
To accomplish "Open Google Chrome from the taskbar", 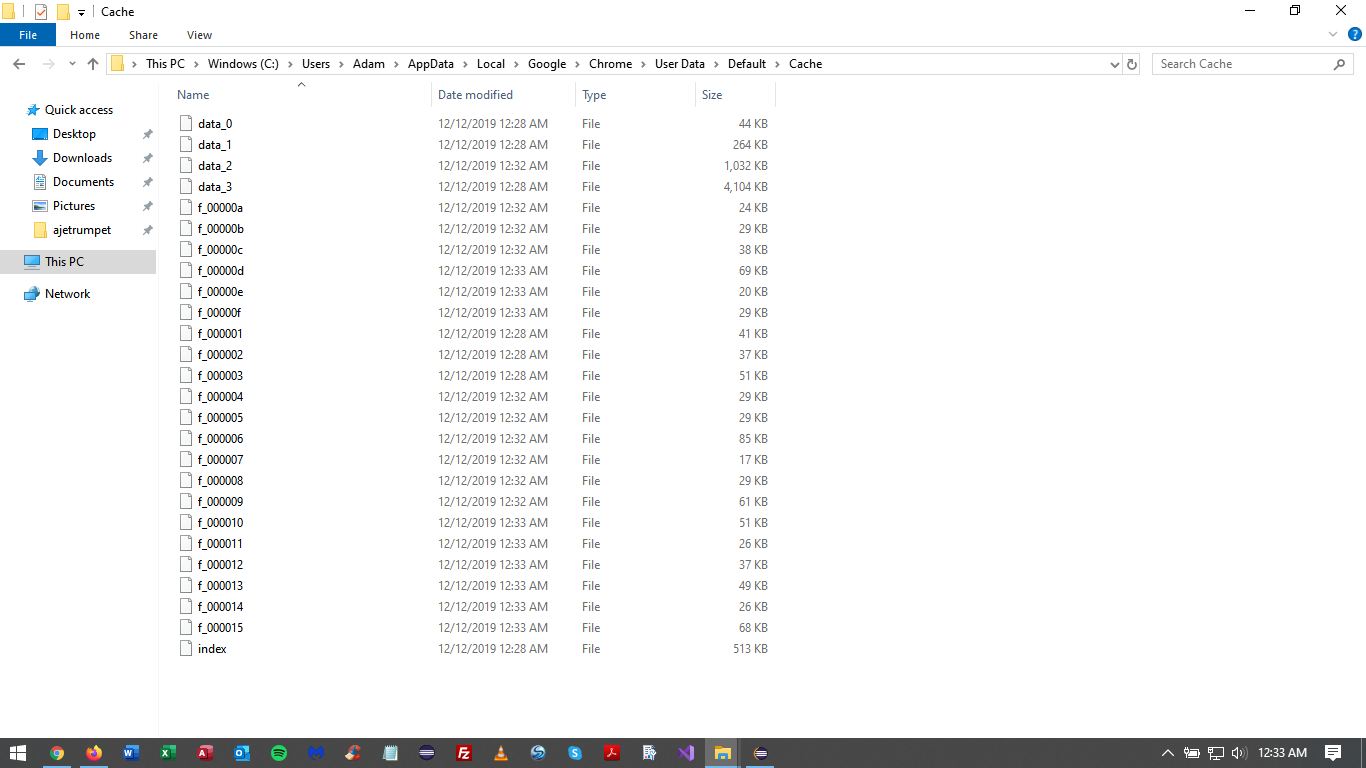I will tap(57, 753).
